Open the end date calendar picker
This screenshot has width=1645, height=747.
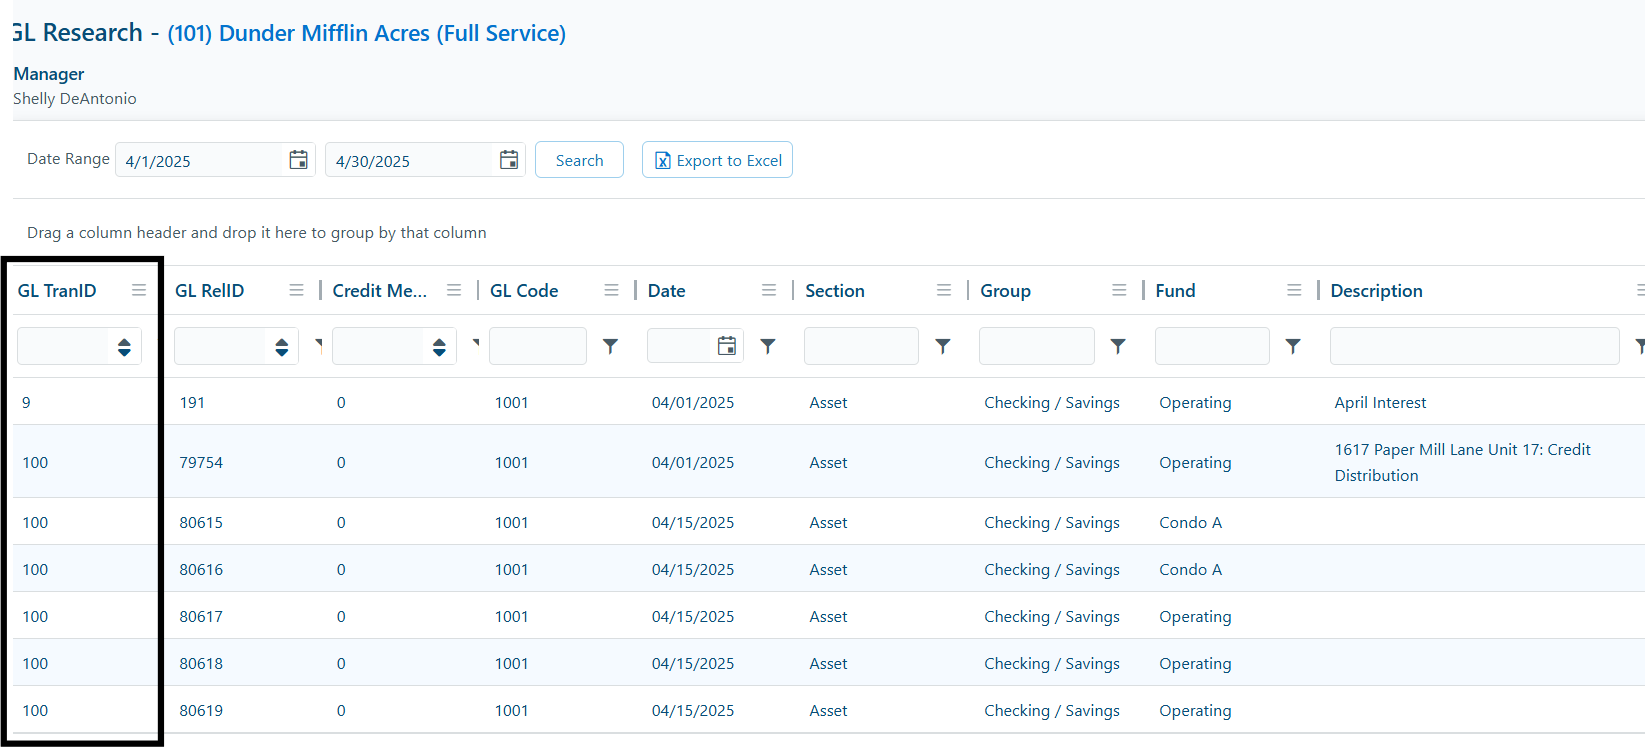click(509, 160)
